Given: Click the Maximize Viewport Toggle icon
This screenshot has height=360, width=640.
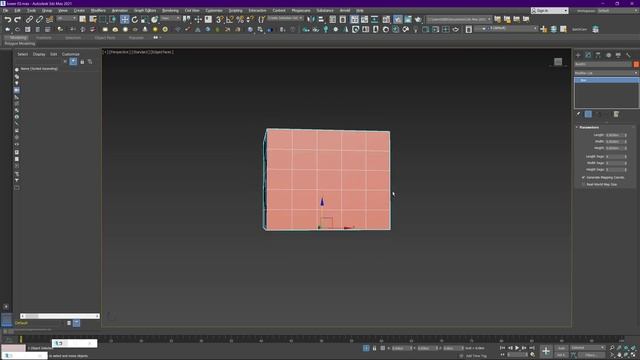Looking at the screenshot, I should click(x=633, y=355).
